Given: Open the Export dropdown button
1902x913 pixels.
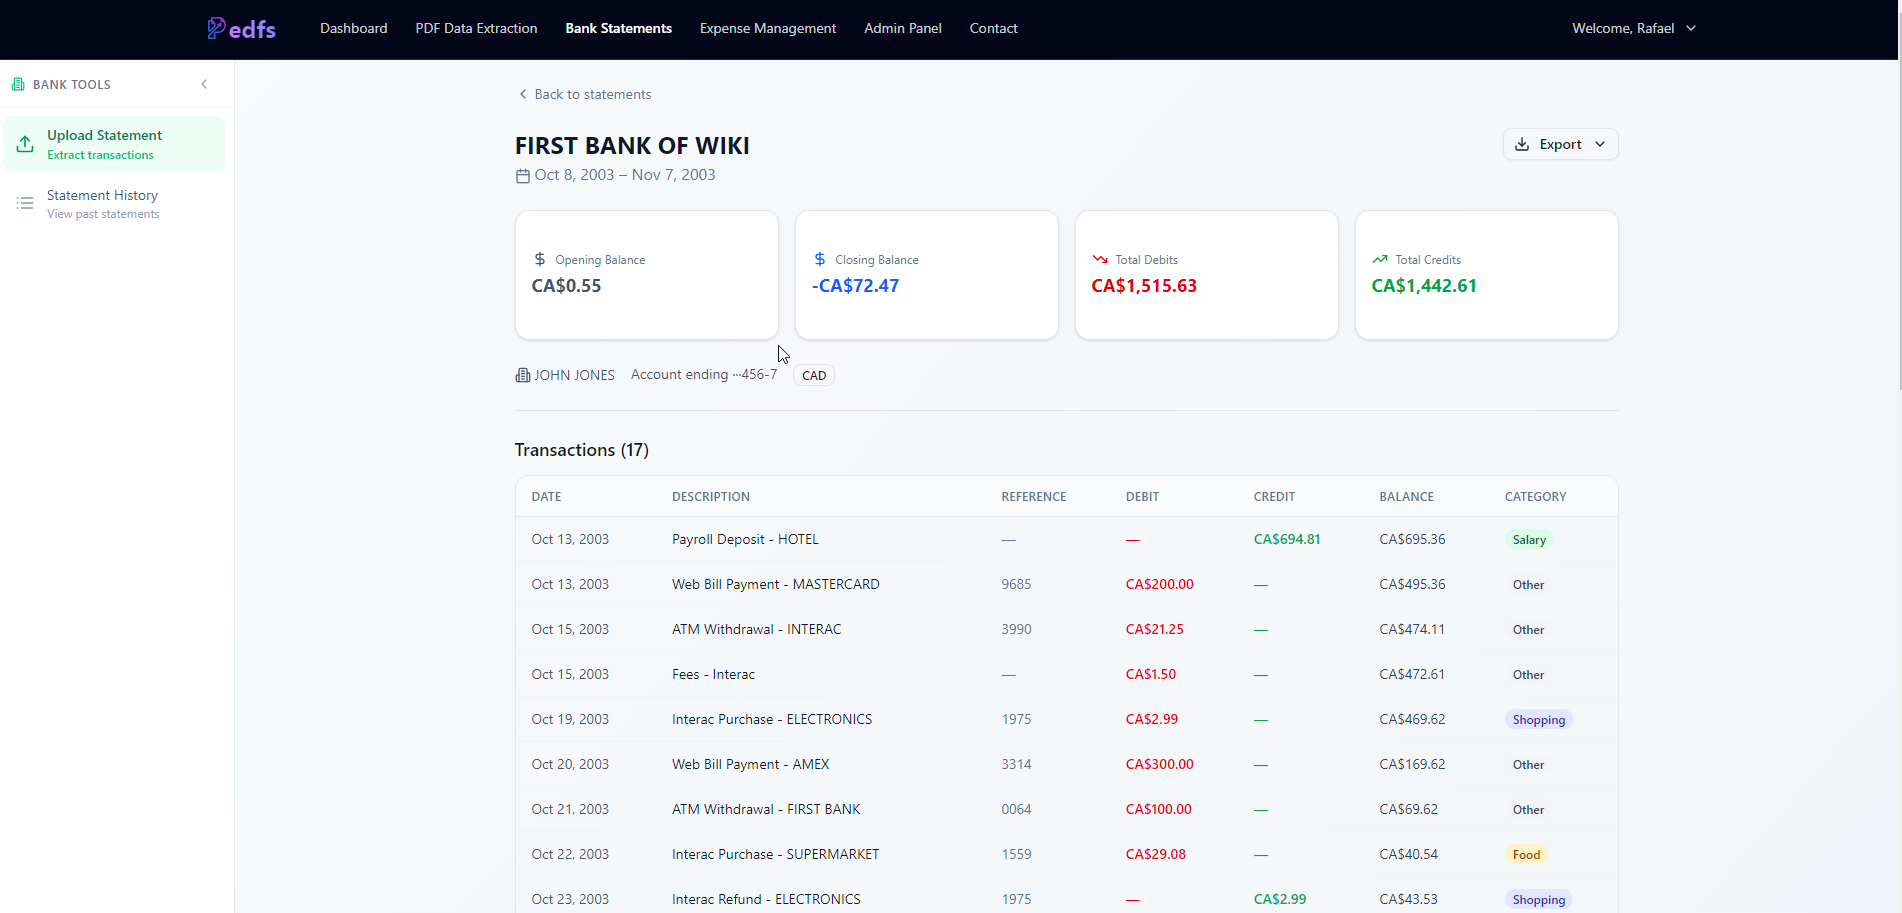Looking at the screenshot, I should coord(1560,144).
